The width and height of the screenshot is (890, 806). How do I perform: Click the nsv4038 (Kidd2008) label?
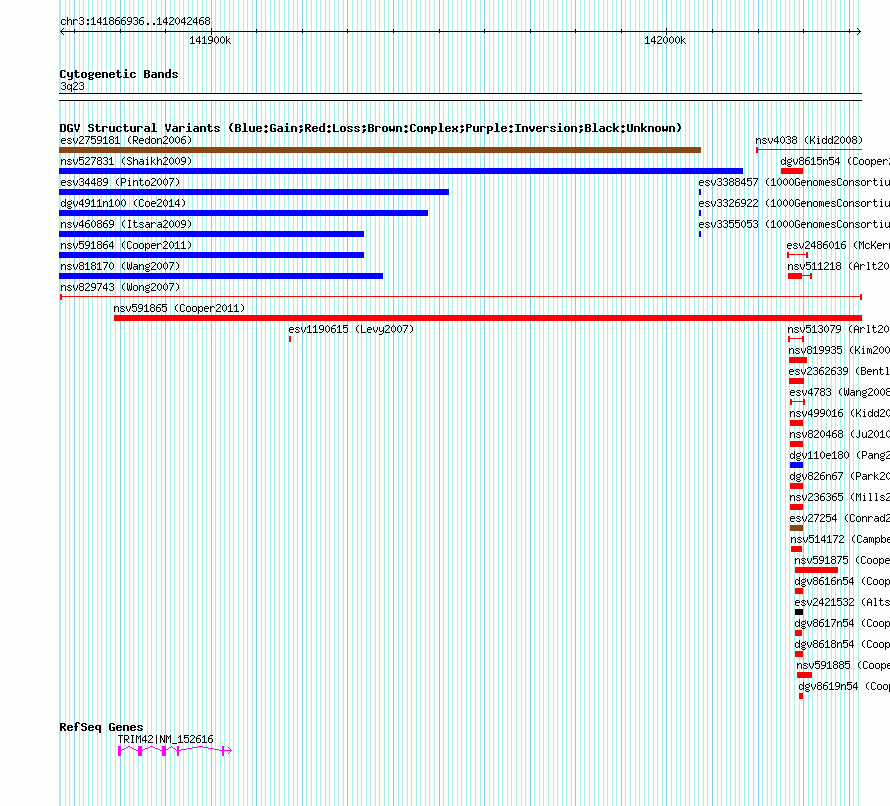coord(809,140)
